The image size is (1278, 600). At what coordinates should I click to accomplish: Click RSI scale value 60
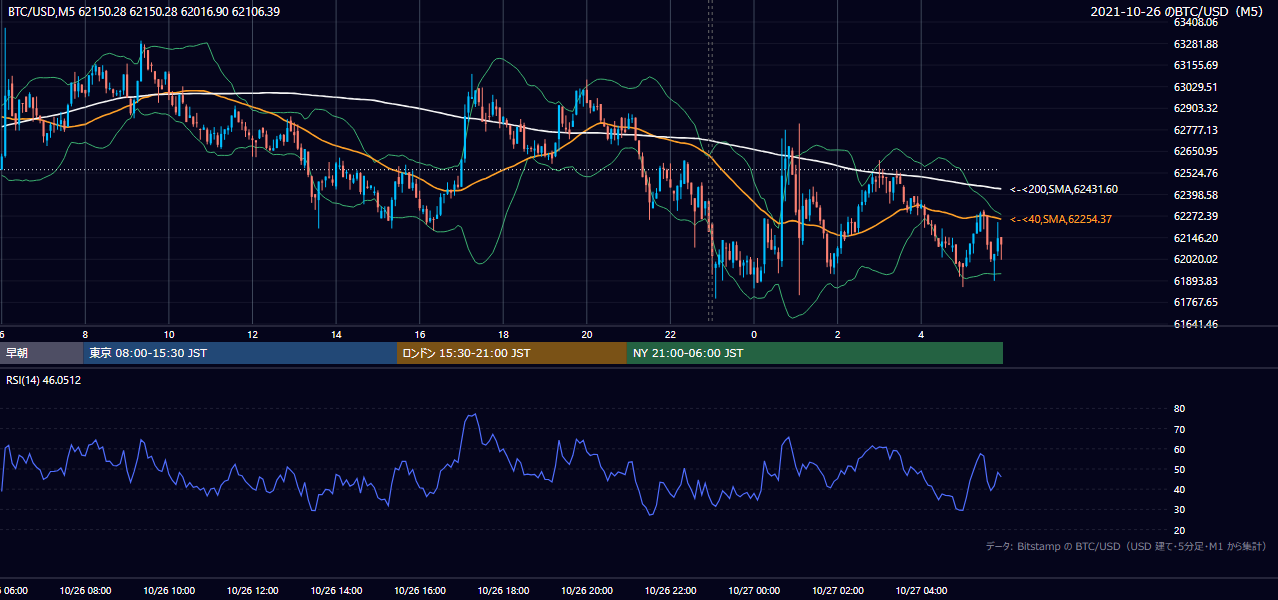click(x=1179, y=449)
